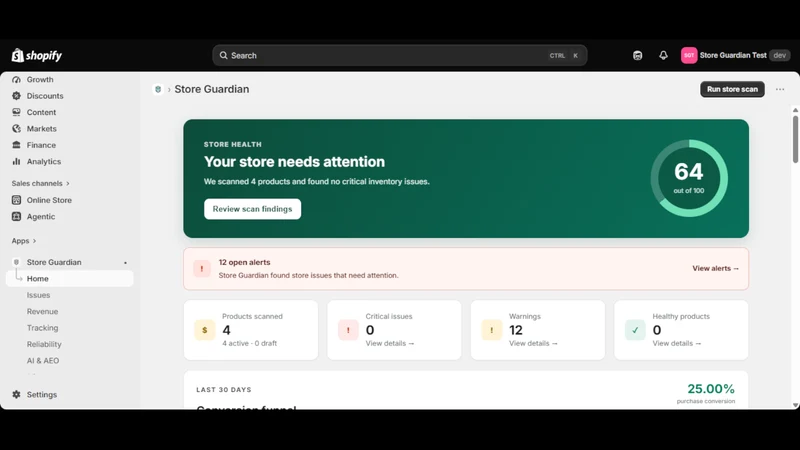Image resolution: width=800 pixels, height=450 pixels.
Task: Click the Discounts icon in sidebar
Action: tap(16, 96)
